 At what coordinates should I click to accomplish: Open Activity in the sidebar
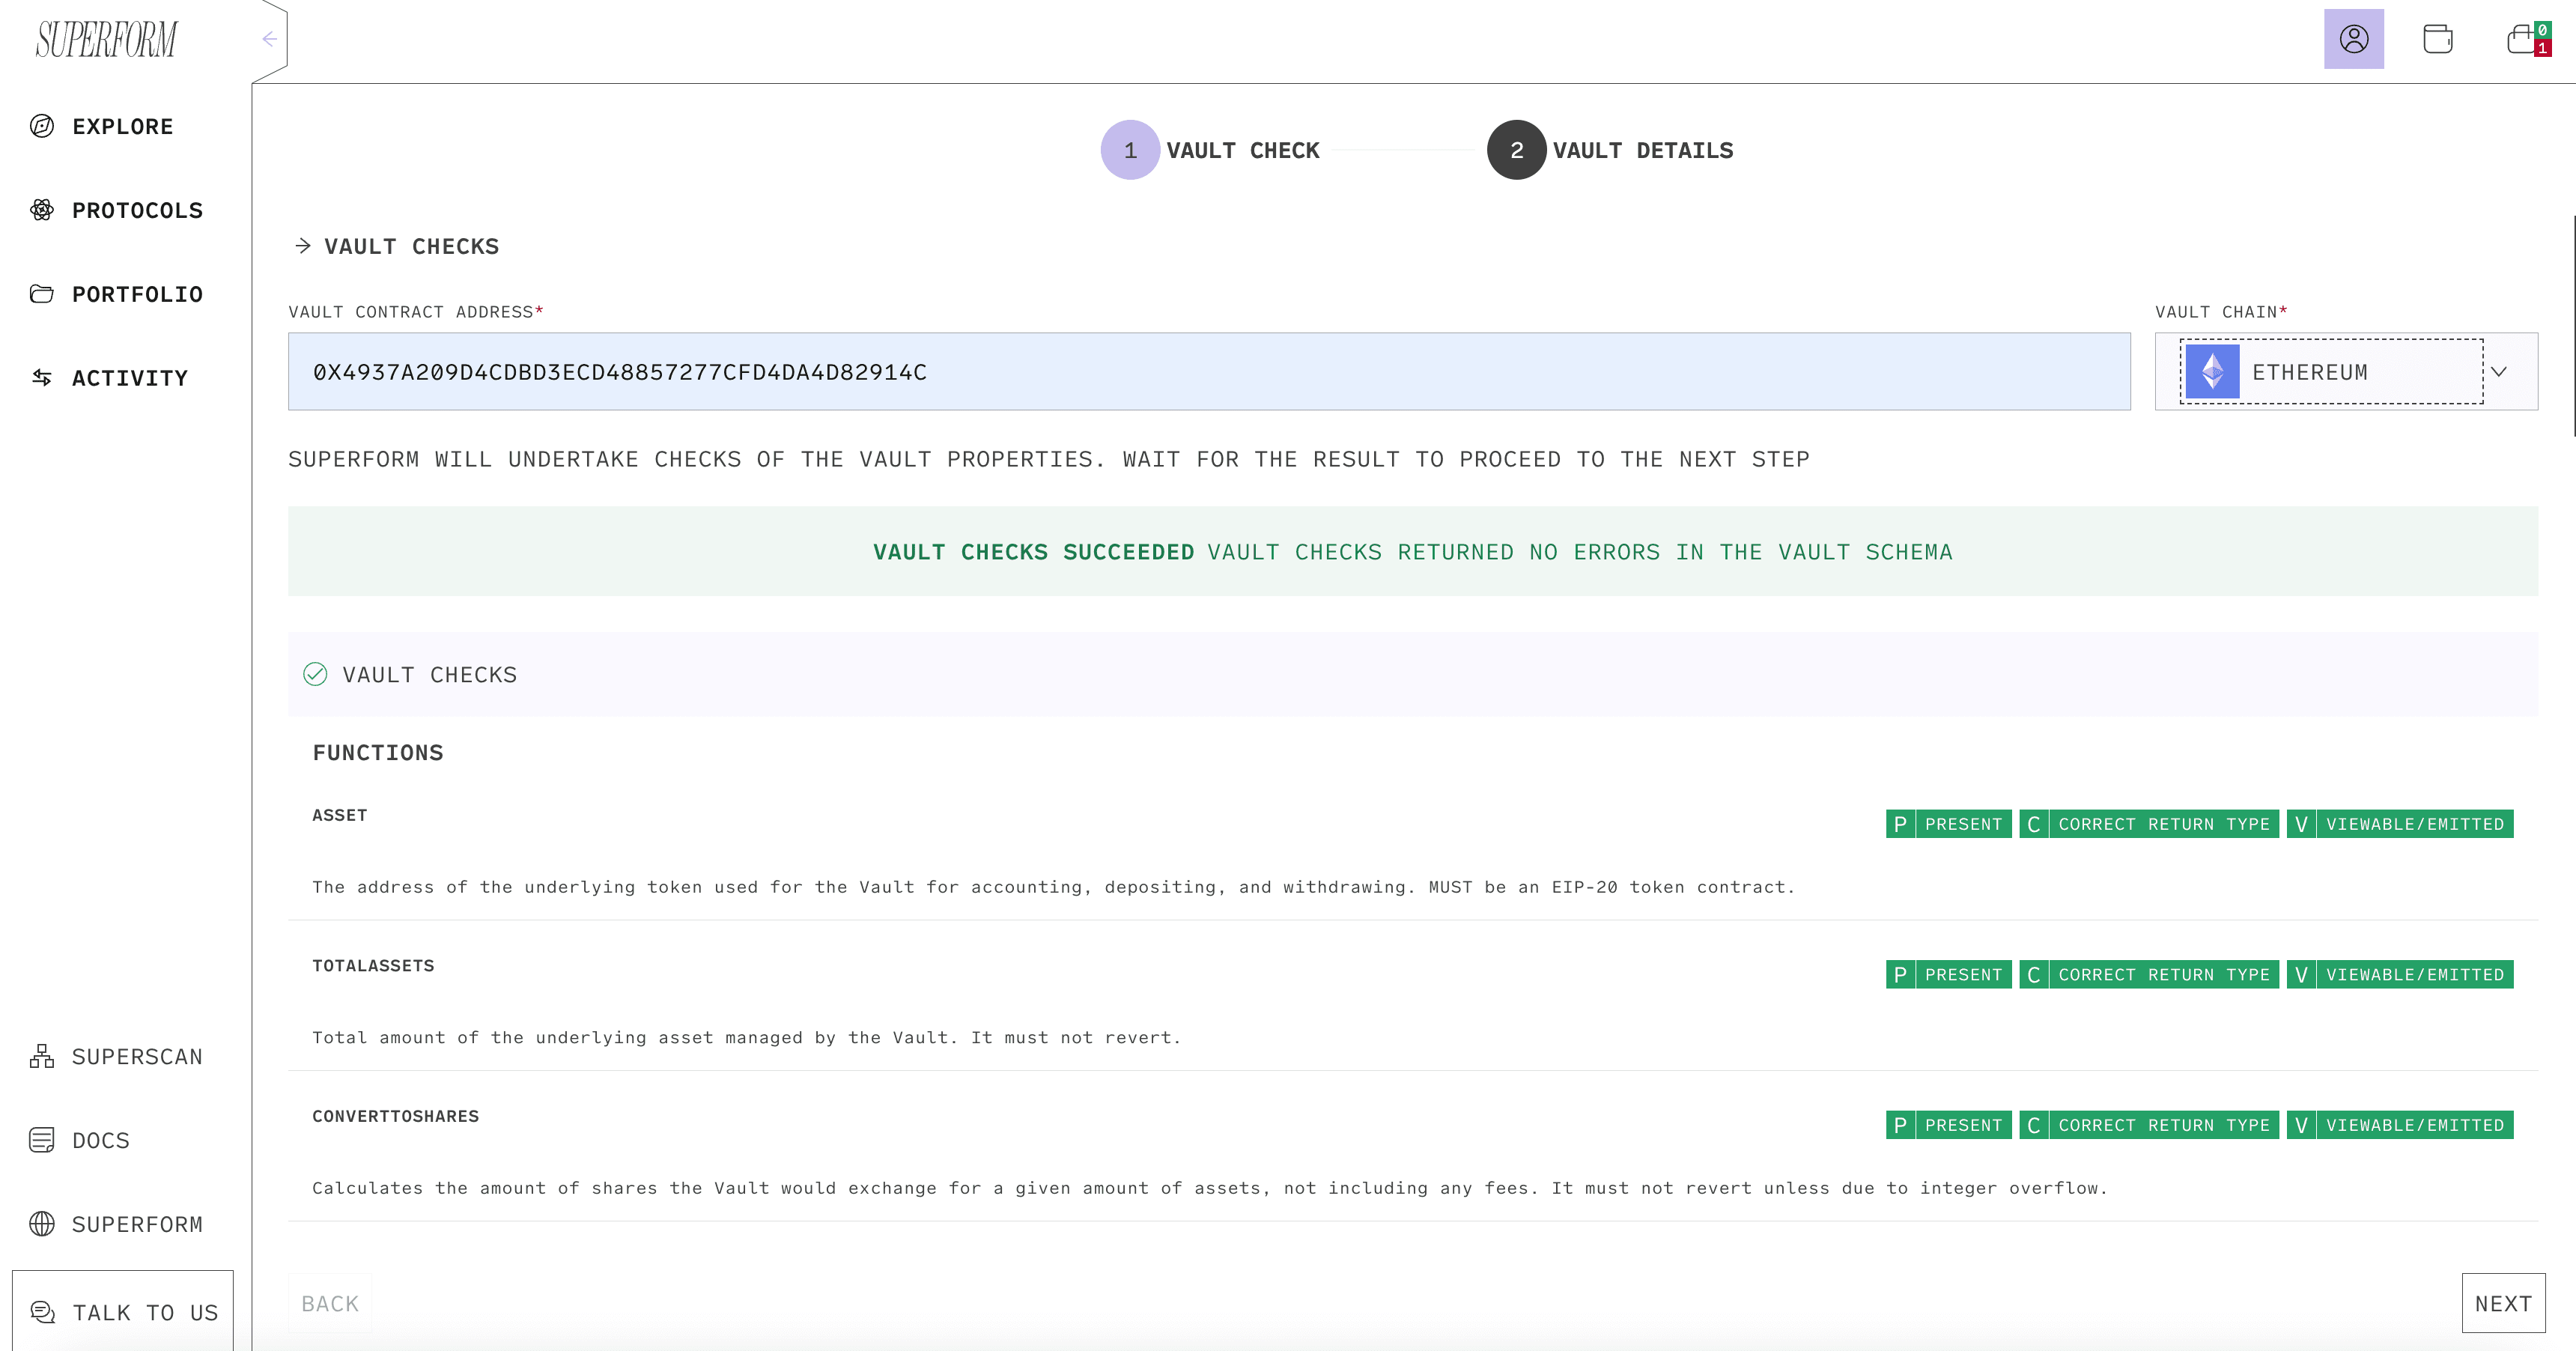[109, 378]
